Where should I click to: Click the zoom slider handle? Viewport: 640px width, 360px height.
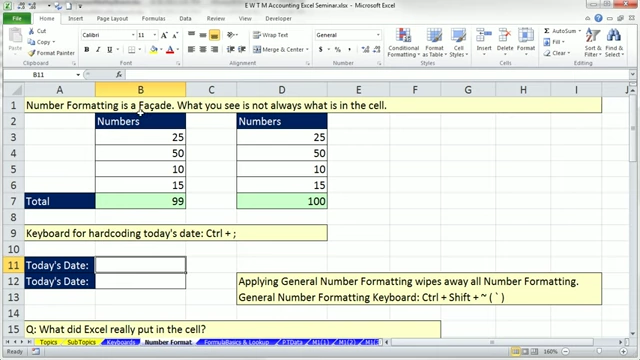coord(599,351)
